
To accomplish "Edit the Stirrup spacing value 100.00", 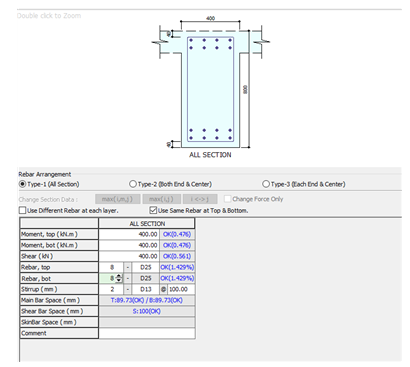I will pyautogui.click(x=181, y=289).
